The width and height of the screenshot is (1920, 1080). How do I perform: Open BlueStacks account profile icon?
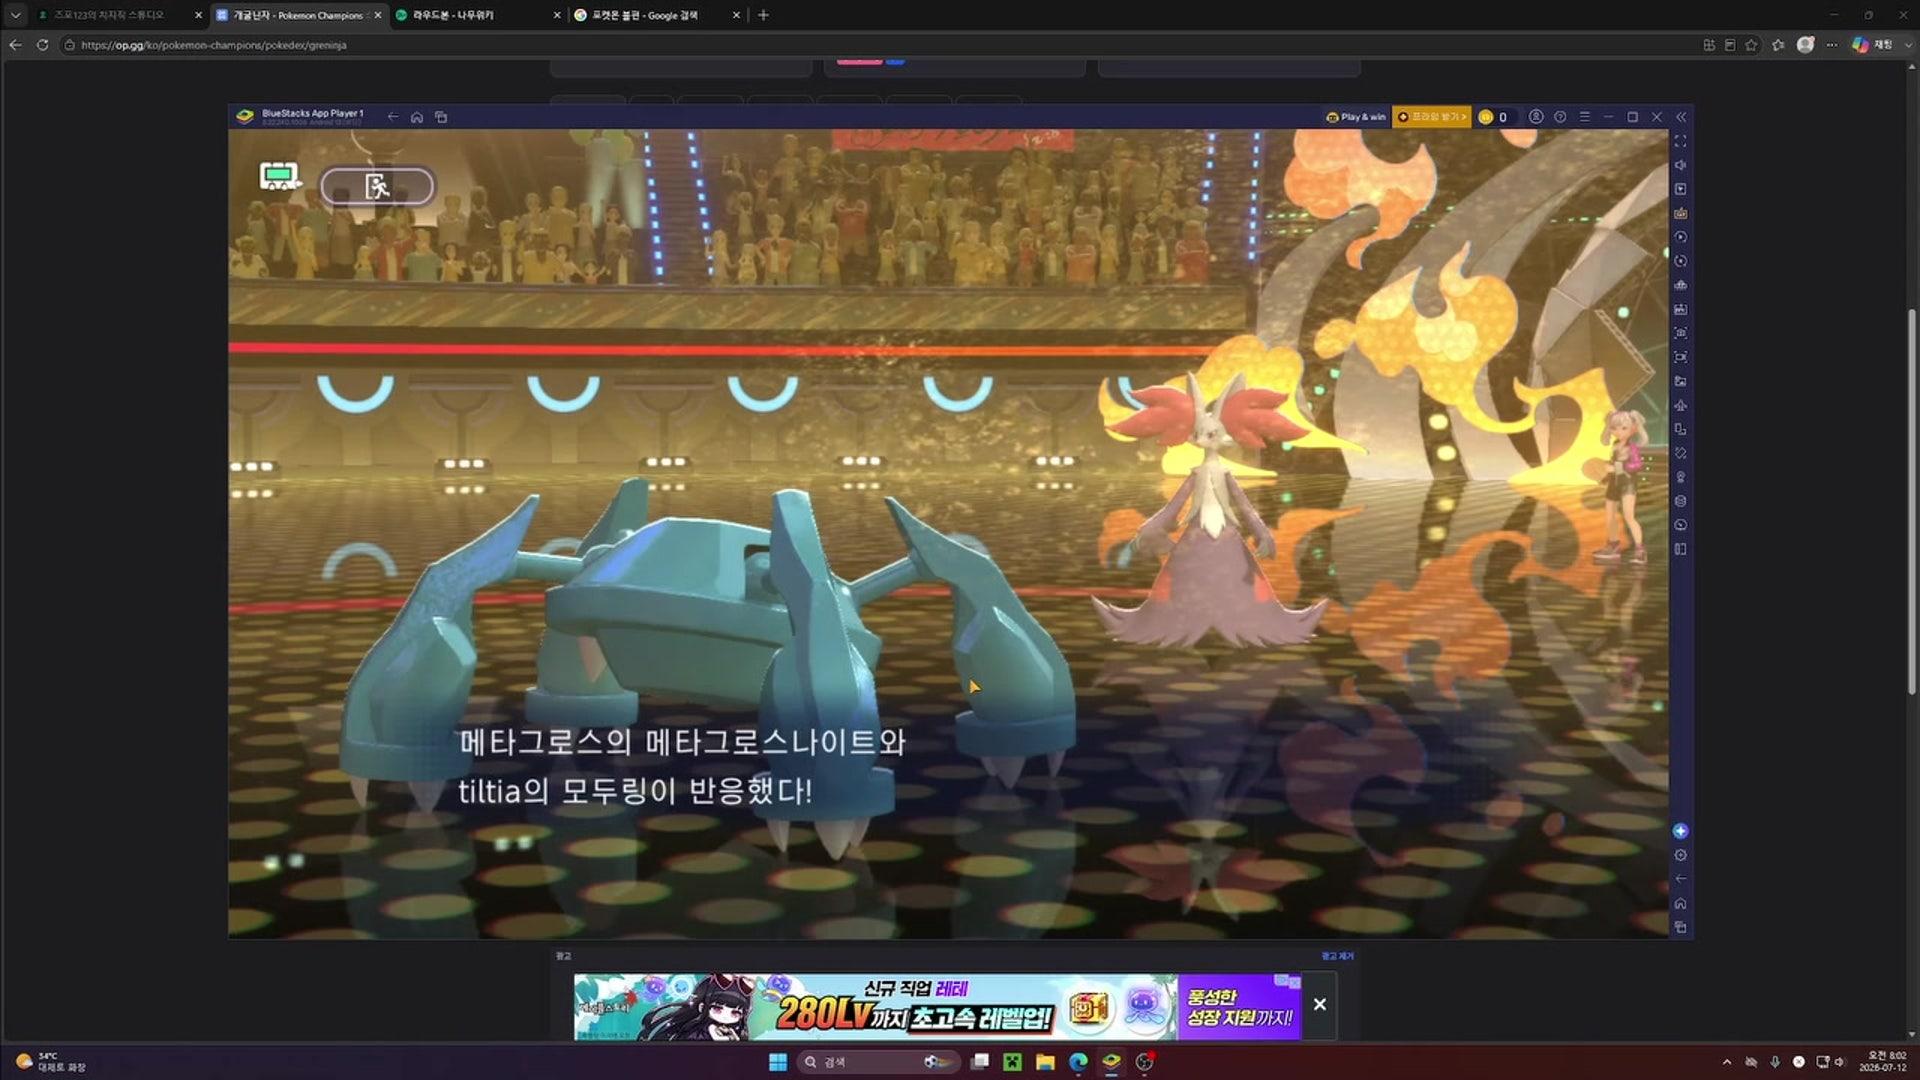coord(1536,117)
